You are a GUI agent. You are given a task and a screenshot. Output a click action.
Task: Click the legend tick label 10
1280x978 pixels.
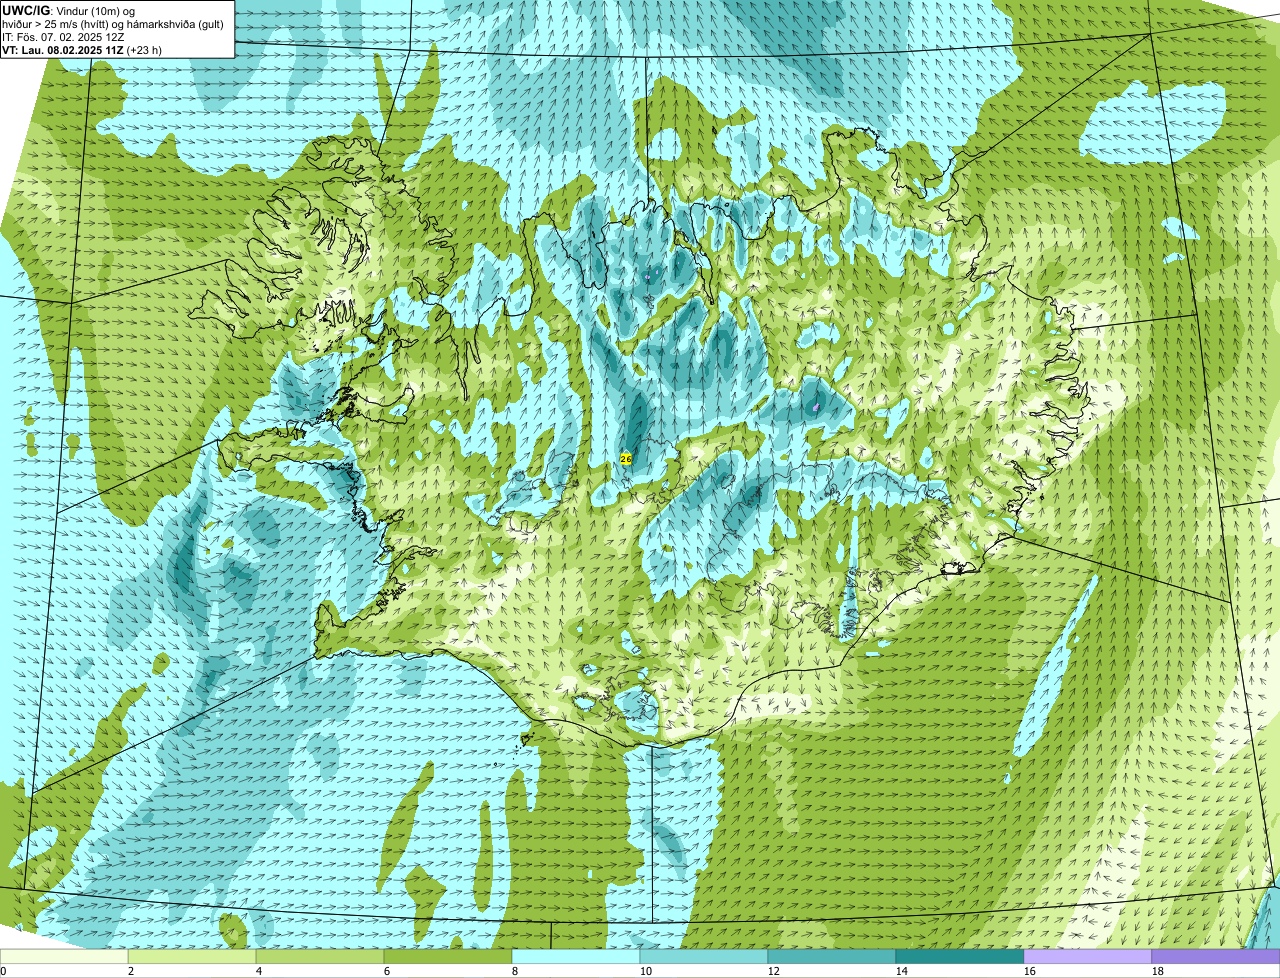[646, 971]
